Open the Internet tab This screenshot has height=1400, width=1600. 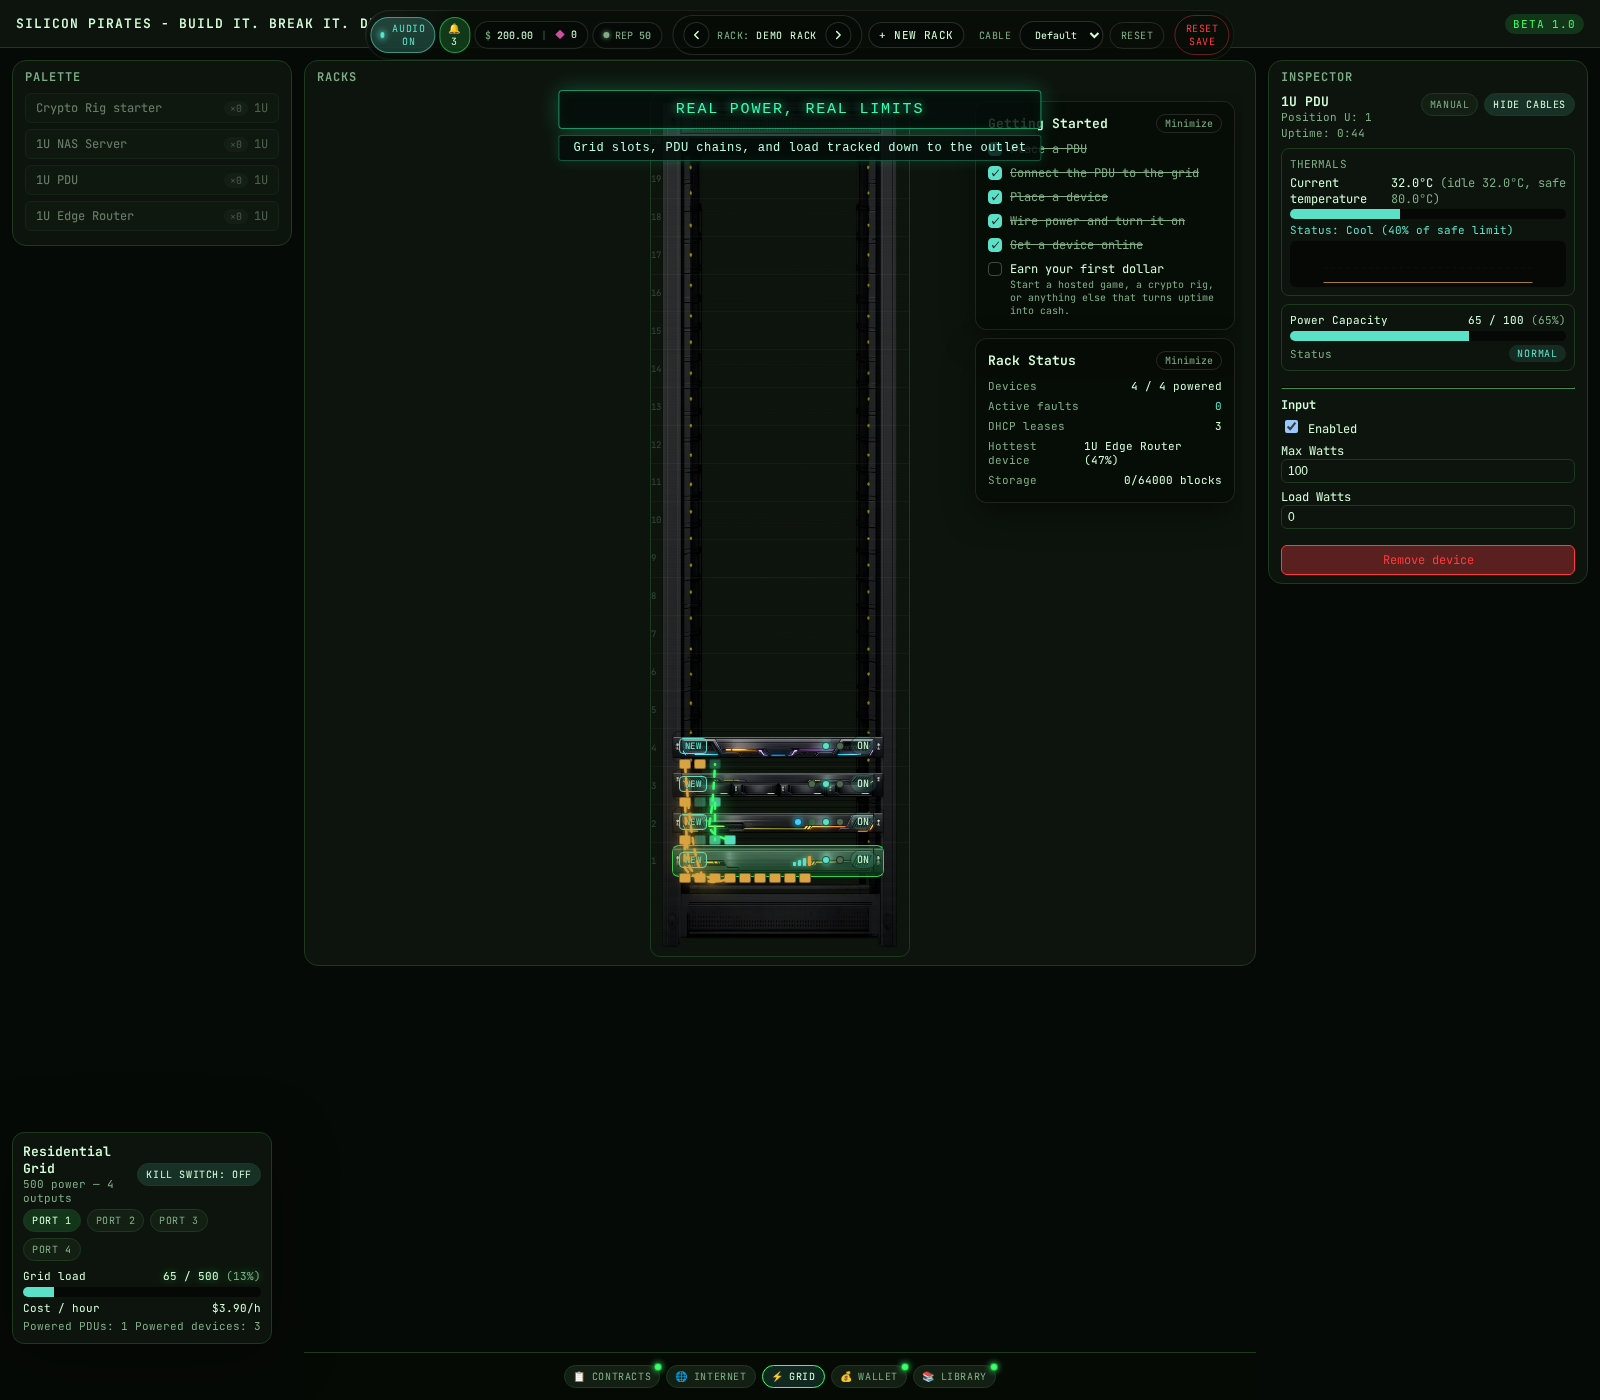pos(711,1377)
